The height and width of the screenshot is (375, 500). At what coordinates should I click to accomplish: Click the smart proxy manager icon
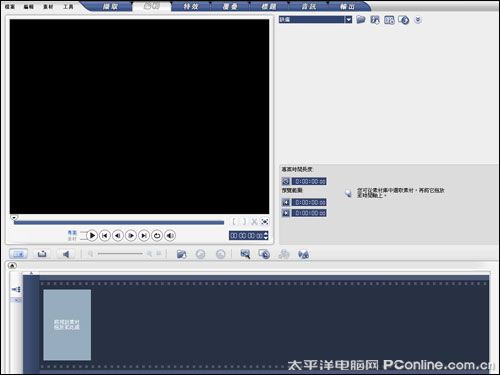pos(245,254)
